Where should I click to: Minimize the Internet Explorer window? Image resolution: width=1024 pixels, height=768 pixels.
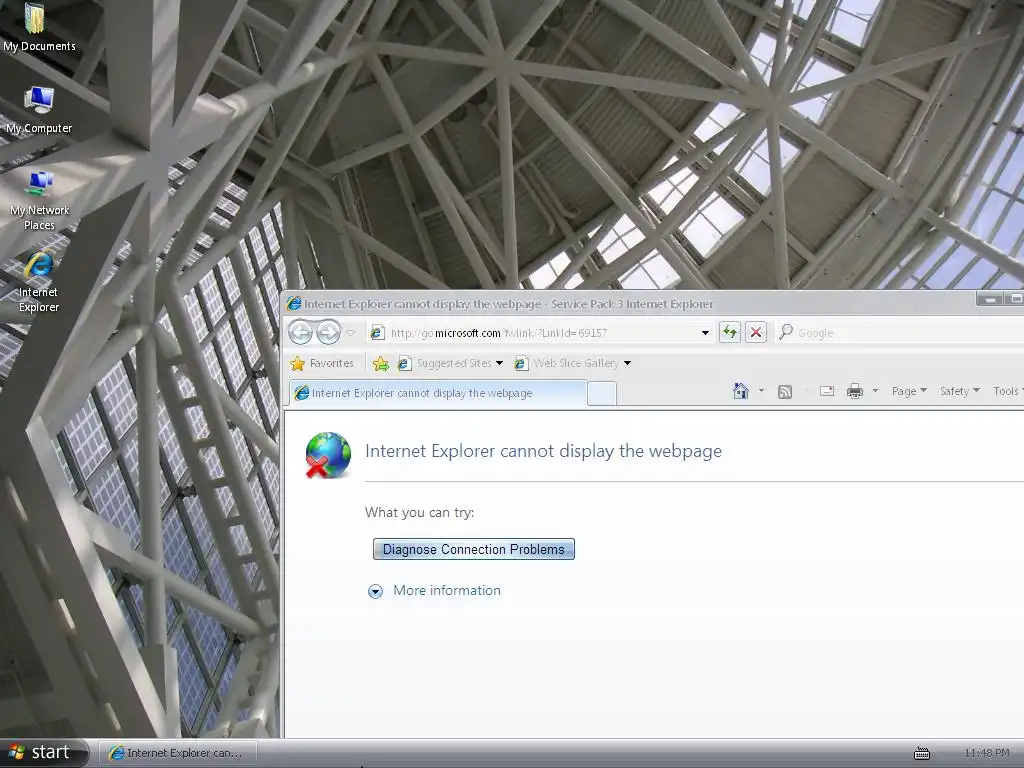point(990,299)
